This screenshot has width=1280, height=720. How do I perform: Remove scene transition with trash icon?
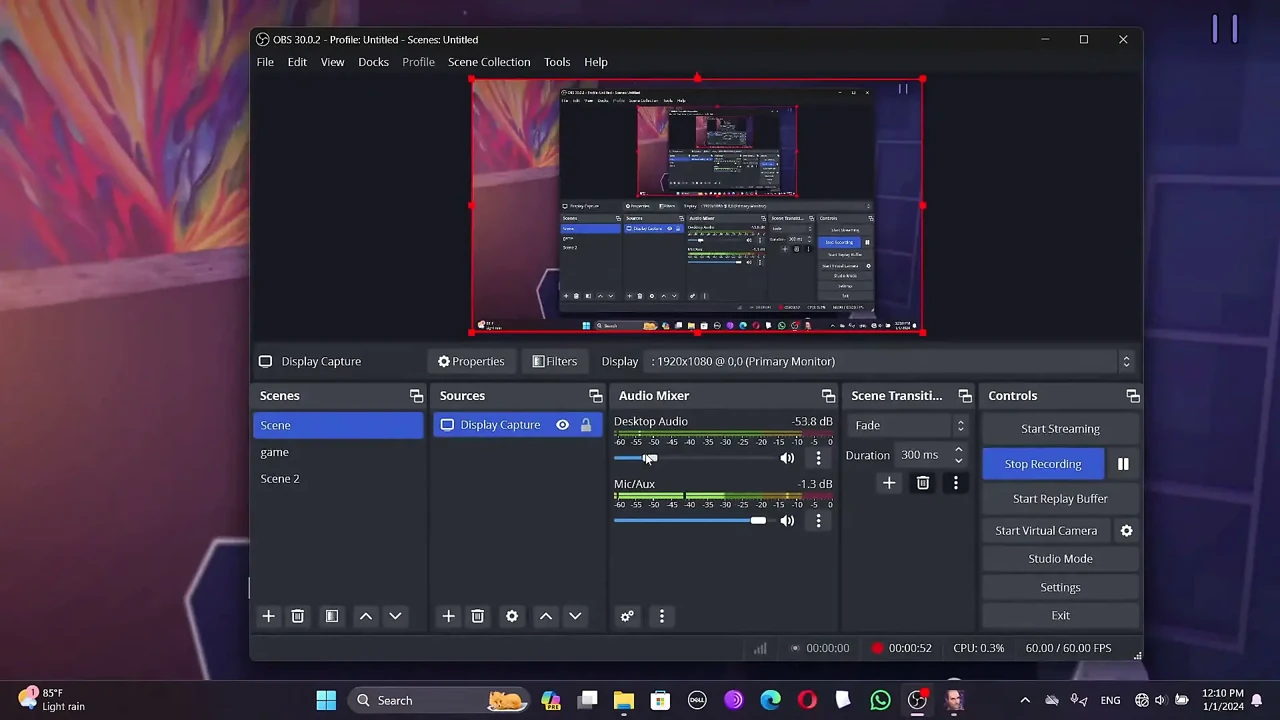(x=923, y=483)
